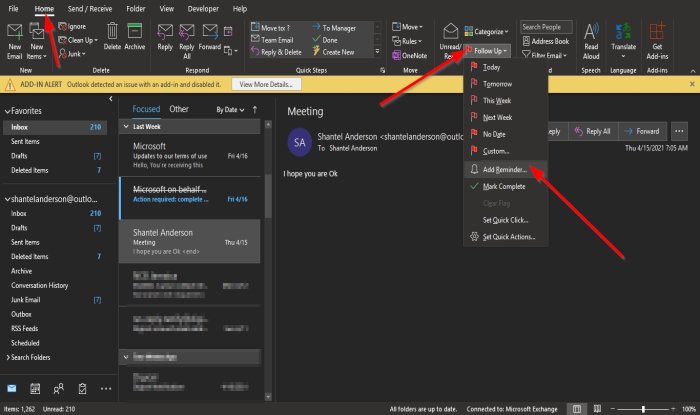
Task: Select the Move to ? quick step
Action: [271, 28]
